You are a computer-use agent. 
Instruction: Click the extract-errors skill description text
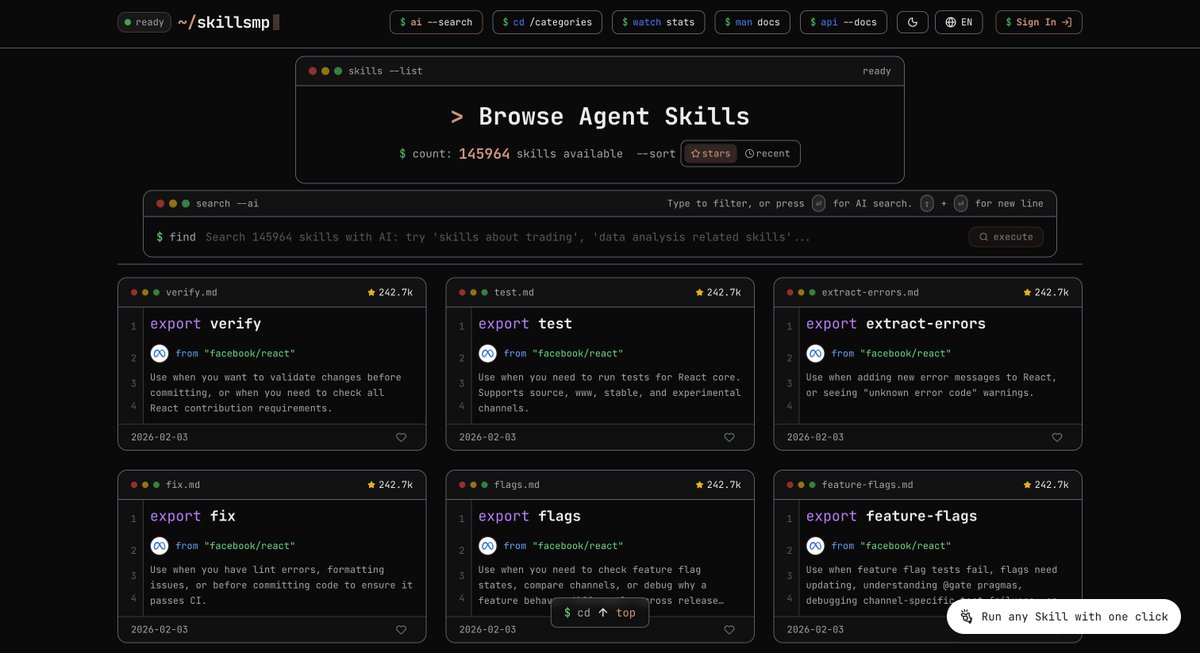coord(932,385)
